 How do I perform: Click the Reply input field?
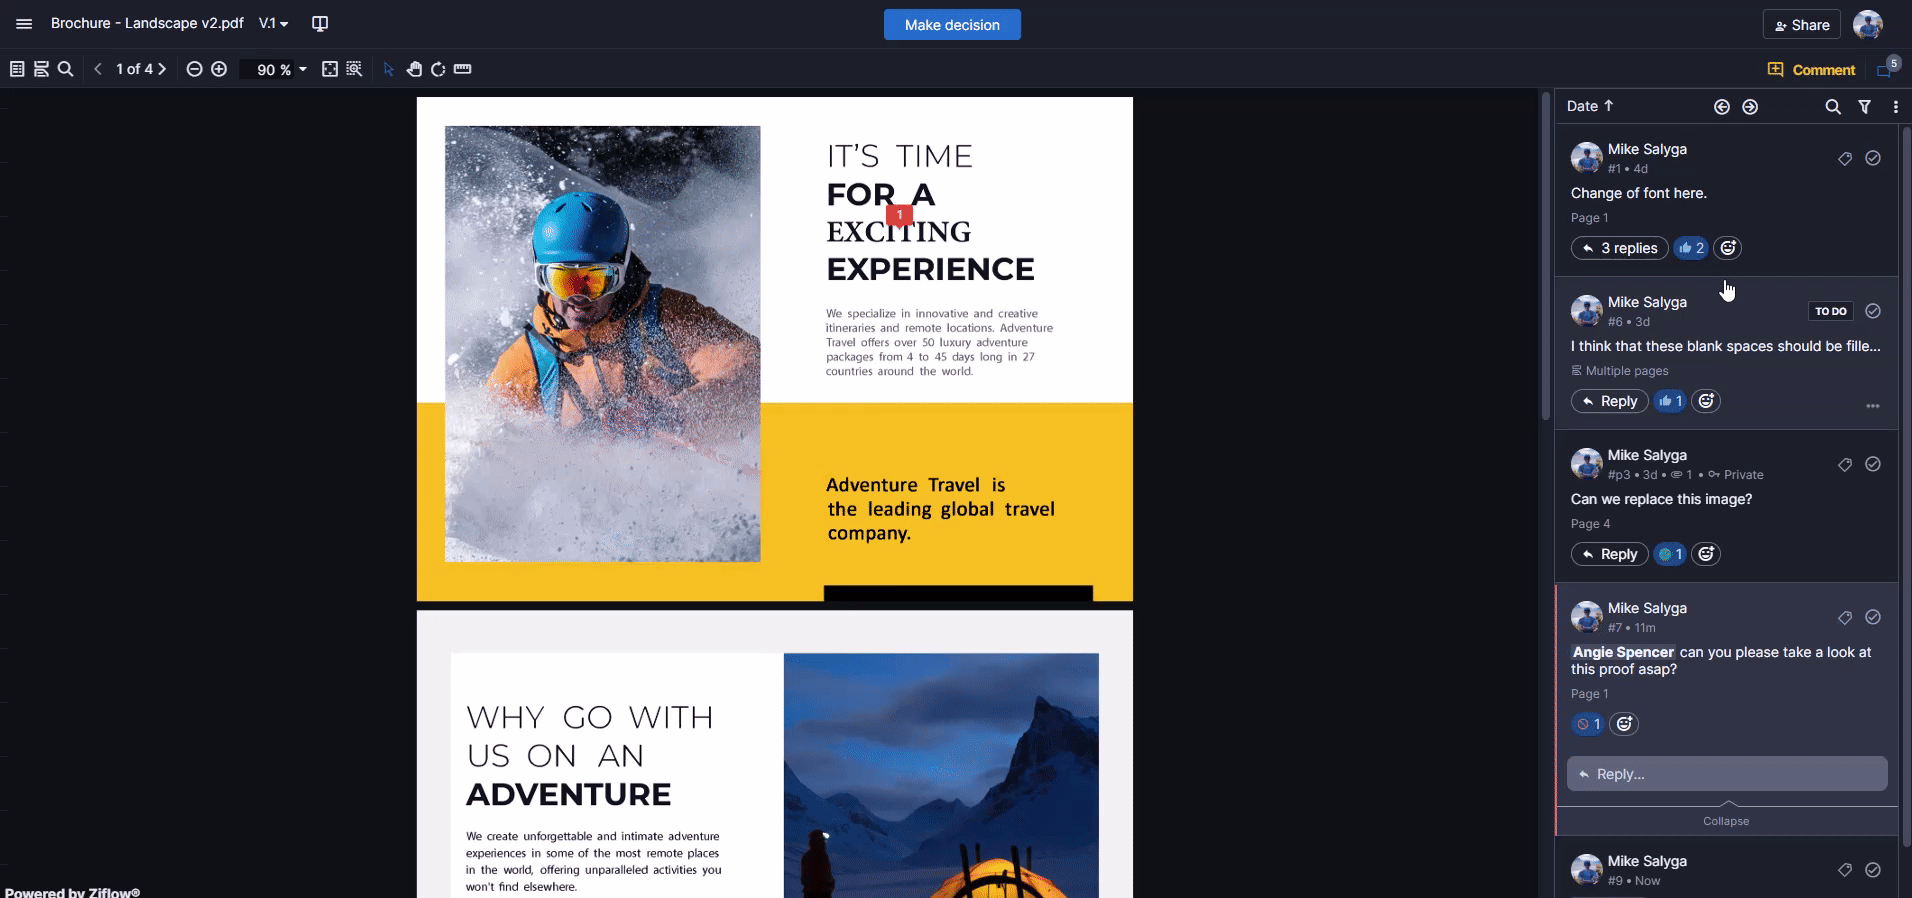pos(1727,774)
